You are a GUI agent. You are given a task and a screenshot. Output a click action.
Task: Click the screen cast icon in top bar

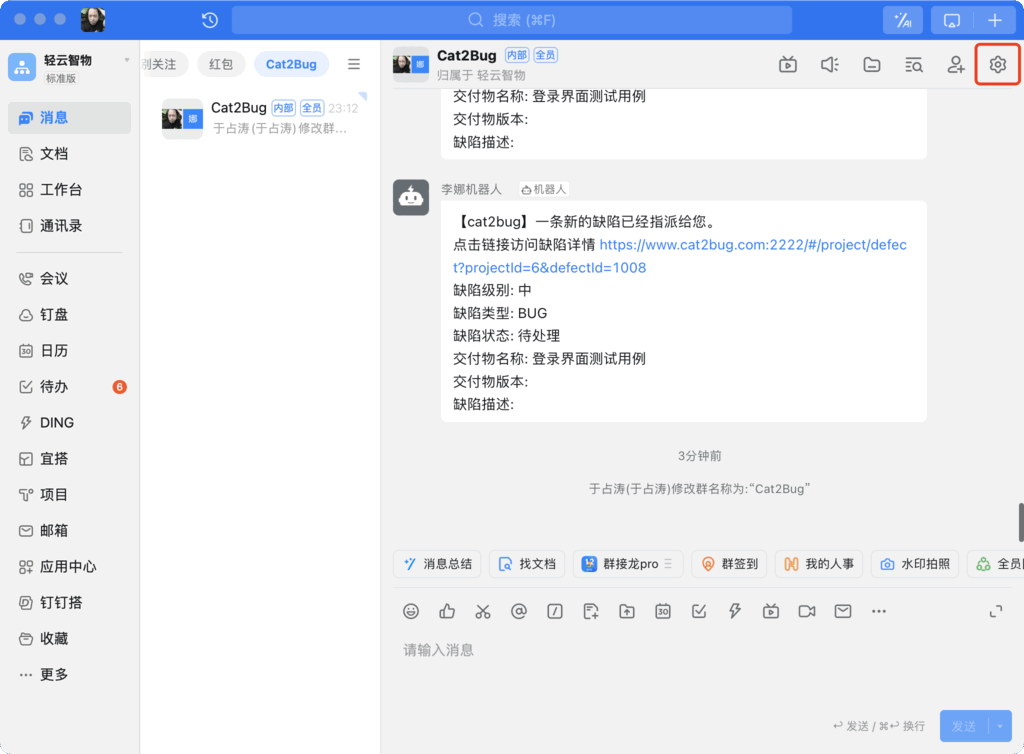[x=952, y=20]
